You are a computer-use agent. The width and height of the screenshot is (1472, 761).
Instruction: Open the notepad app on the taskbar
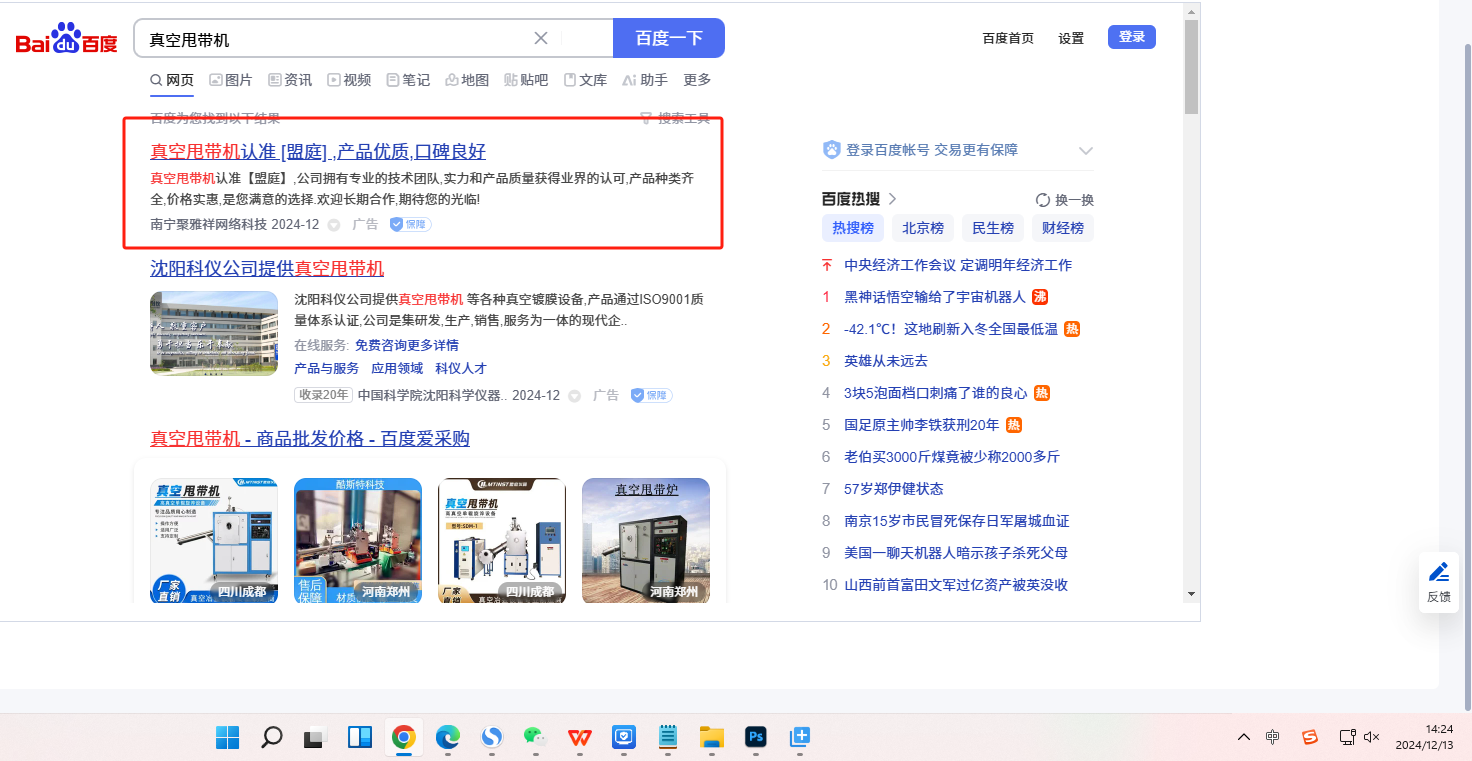tap(667, 738)
